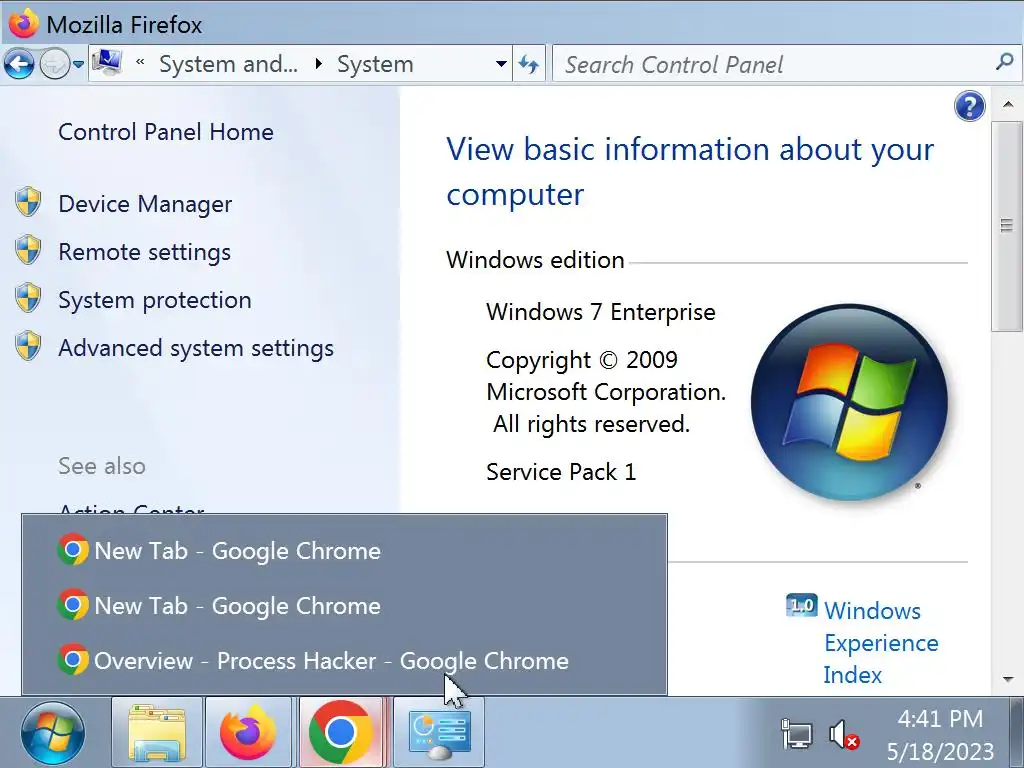
Task: Open Advanced system settings link
Action: (196, 348)
